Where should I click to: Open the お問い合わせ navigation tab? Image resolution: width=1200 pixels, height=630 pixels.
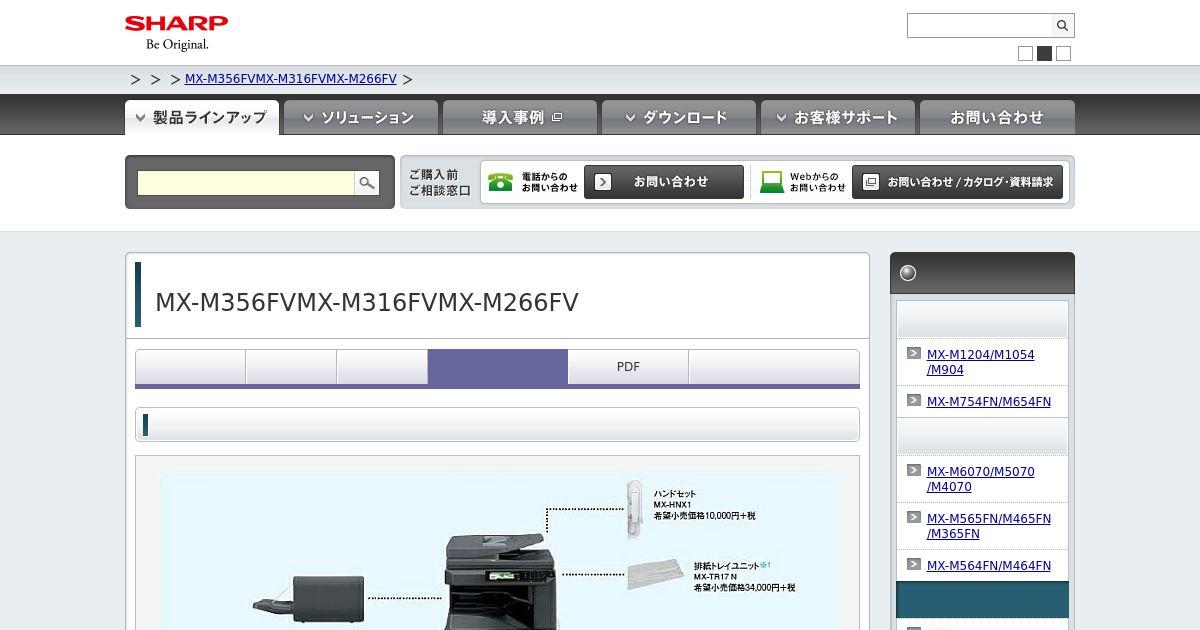coord(997,117)
